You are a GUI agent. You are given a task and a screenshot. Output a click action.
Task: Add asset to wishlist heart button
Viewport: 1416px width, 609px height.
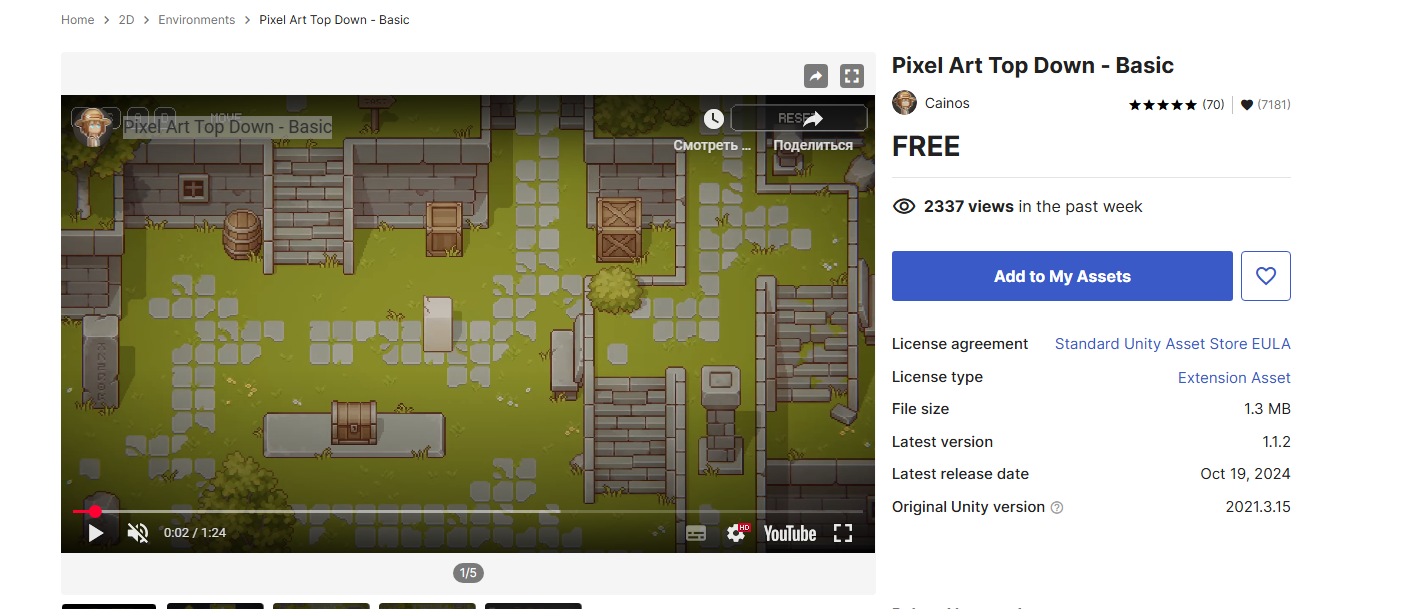click(x=1266, y=276)
